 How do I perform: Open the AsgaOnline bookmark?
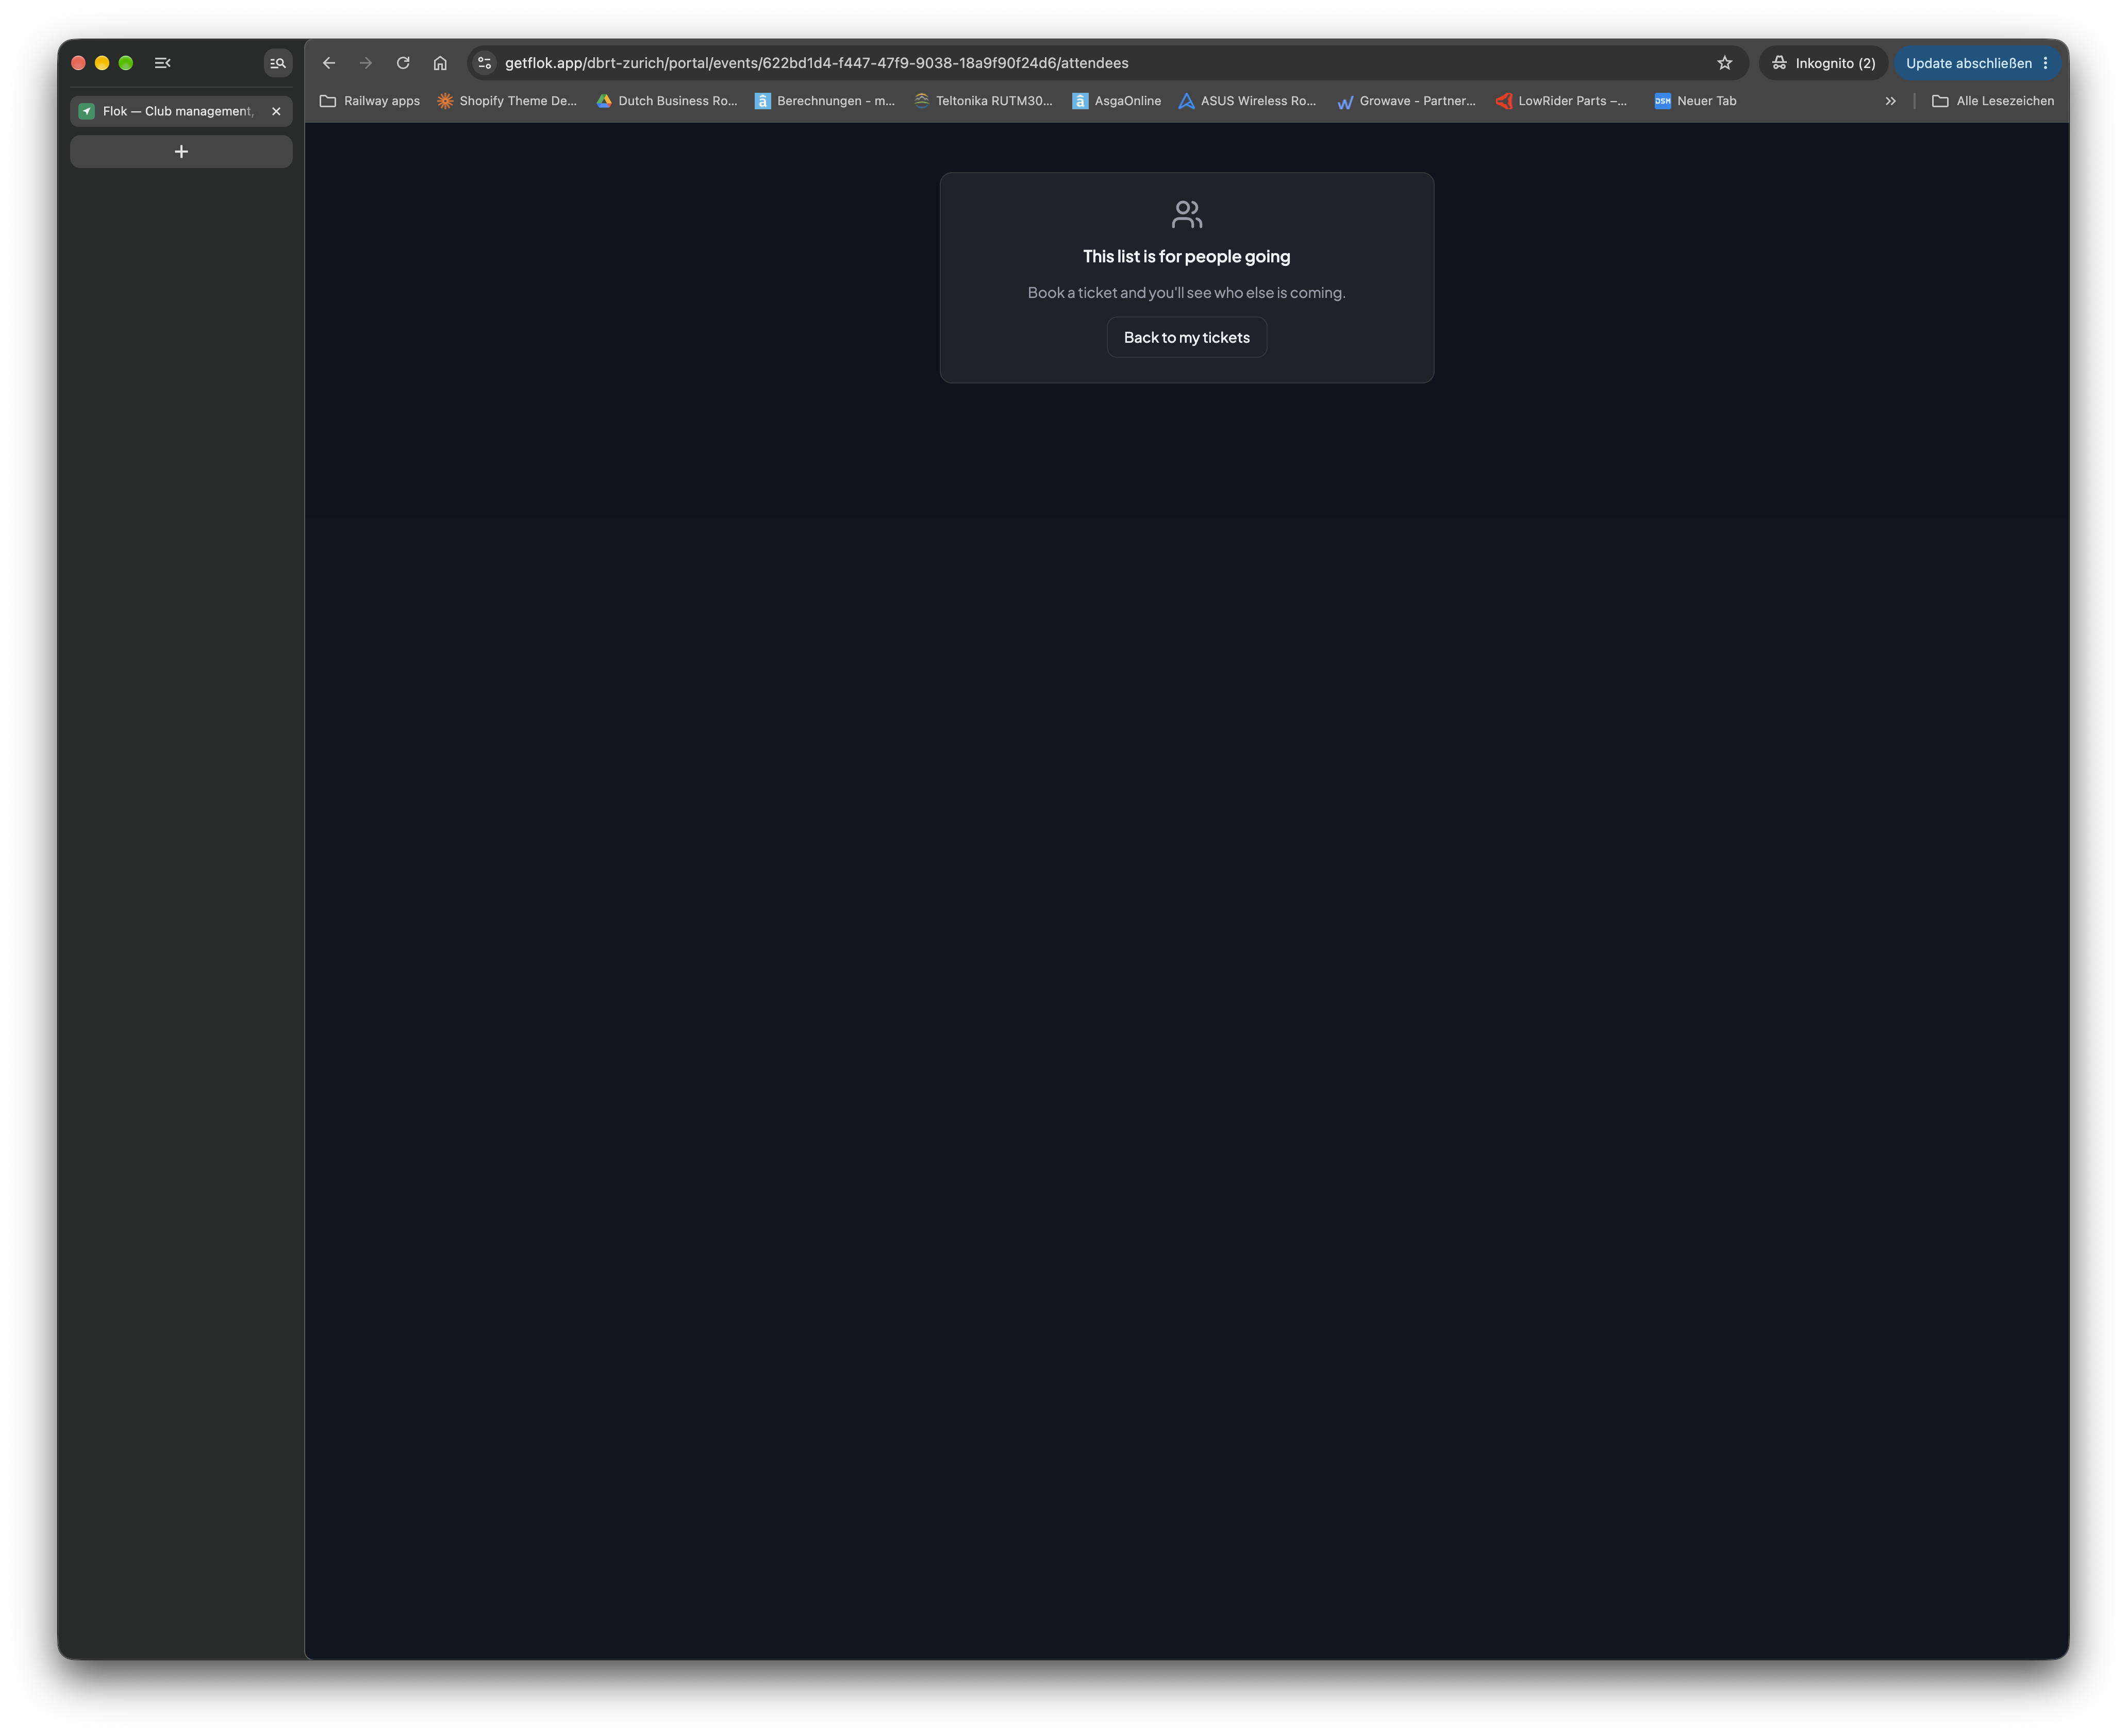pyautogui.click(x=1117, y=101)
